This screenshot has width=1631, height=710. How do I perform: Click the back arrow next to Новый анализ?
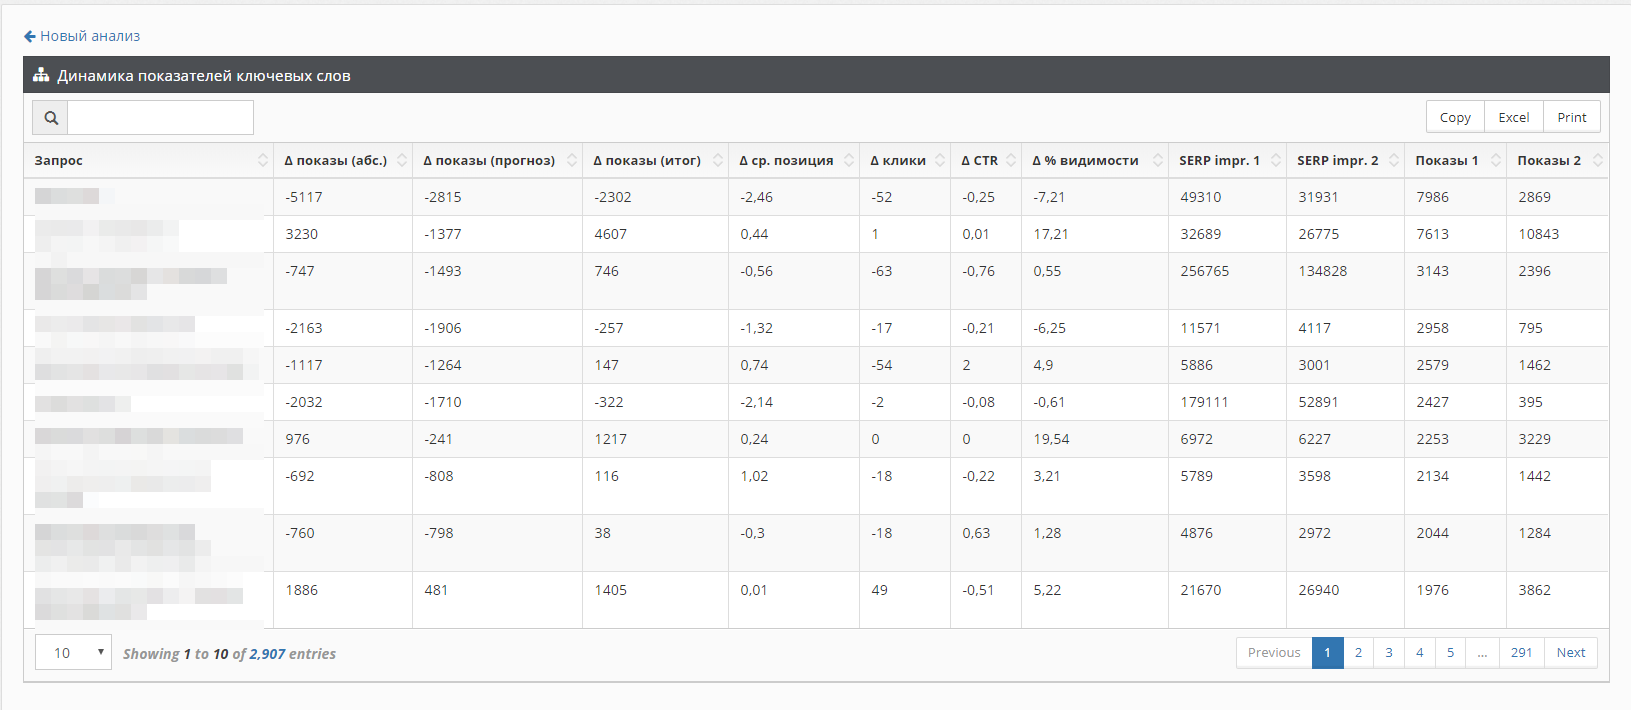coord(30,36)
